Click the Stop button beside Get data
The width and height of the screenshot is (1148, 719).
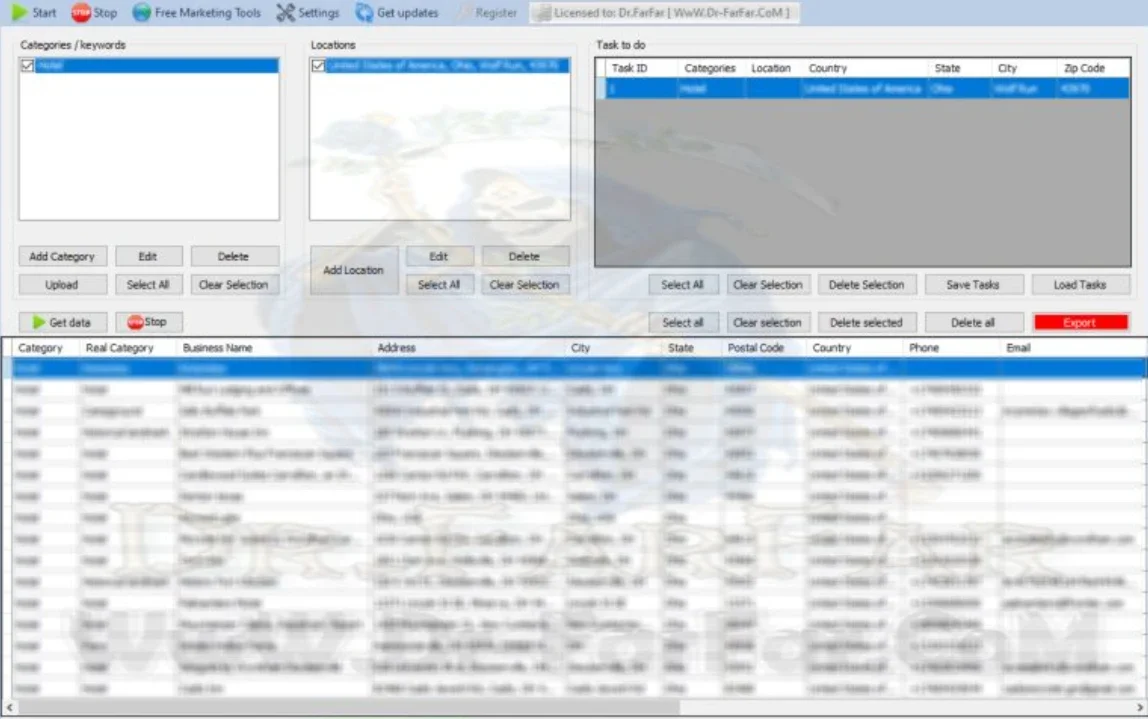pos(148,322)
